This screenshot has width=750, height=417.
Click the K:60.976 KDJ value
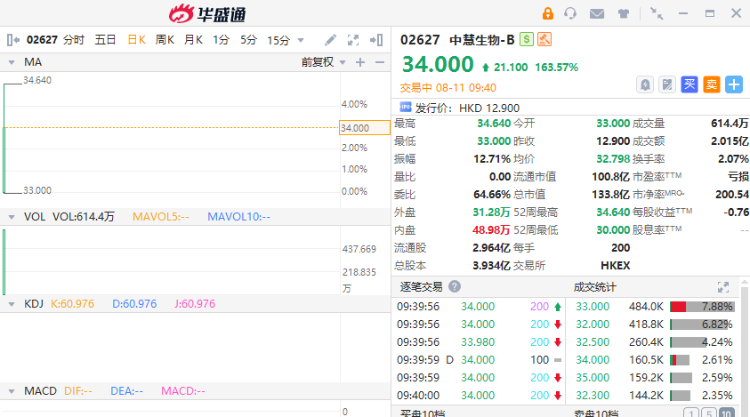[x=72, y=304]
